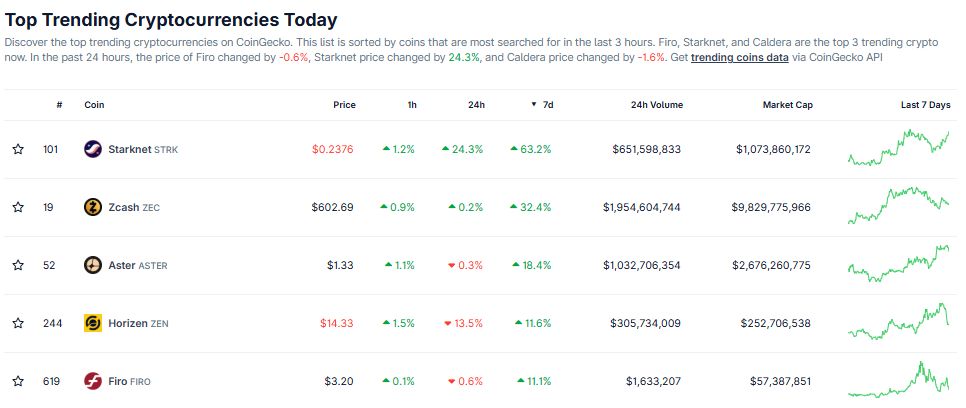The width and height of the screenshot is (966, 408).
Task: Open Zcash's last 7 days sparkline
Action: (898, 206)
